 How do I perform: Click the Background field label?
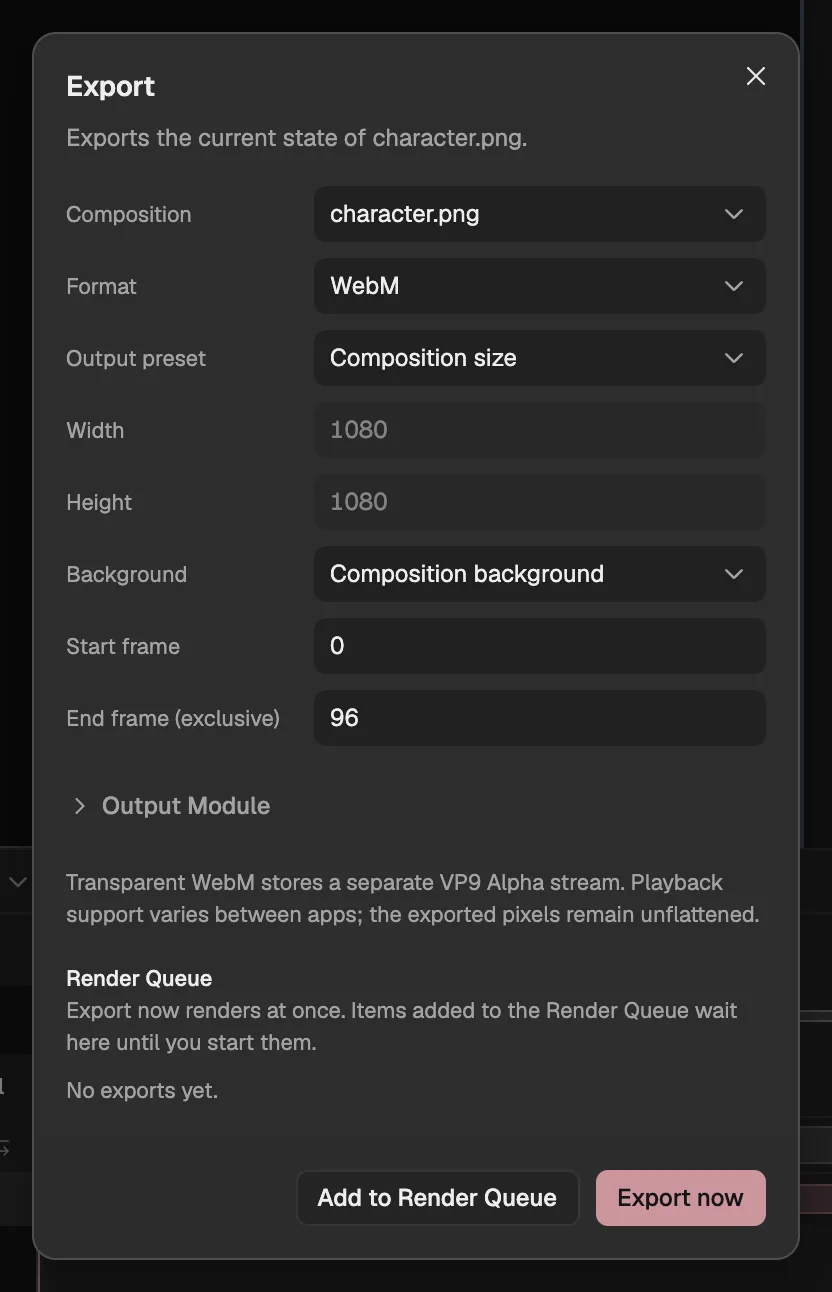click(x=126, y=574)
